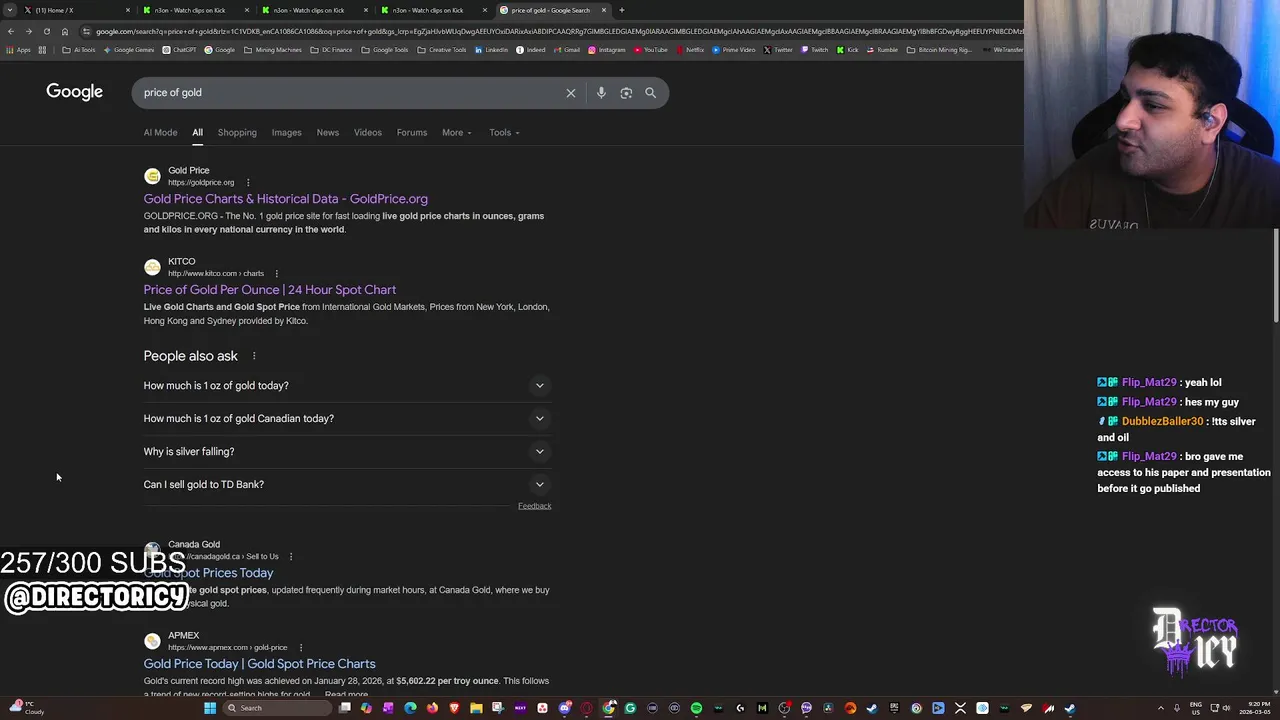Image resolution: width=1280 pixels, height=720 pixels.
Task: Open the Prime Video bookmark
Action: pos(734,50)
